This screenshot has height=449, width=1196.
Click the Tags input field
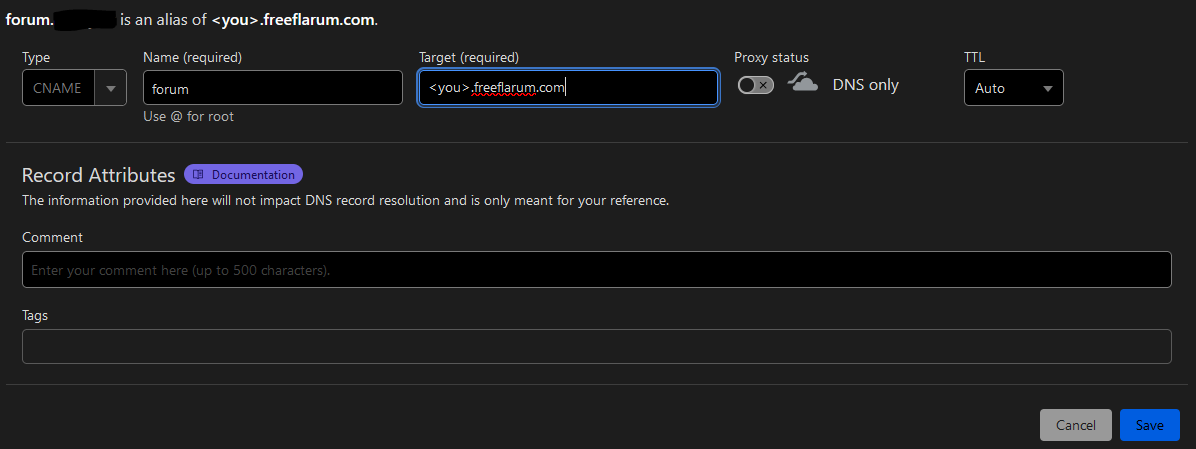point(596,347)
